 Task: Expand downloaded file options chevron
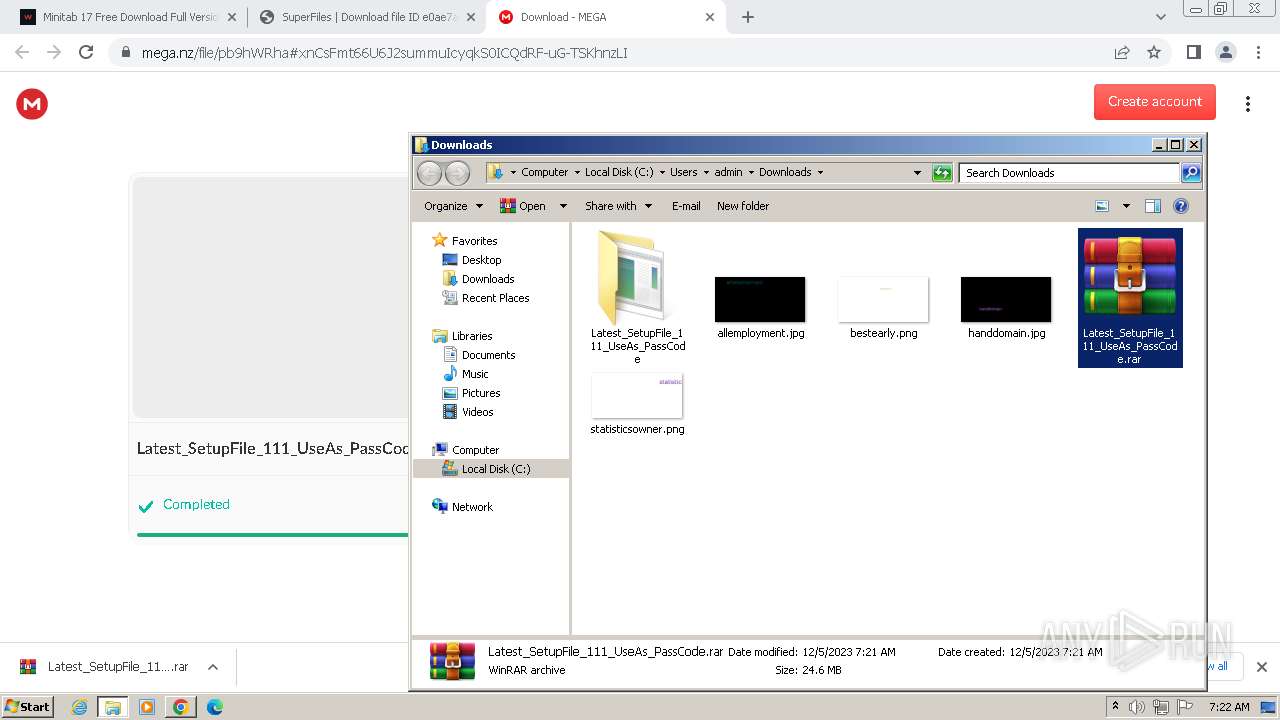pos(212,667)
